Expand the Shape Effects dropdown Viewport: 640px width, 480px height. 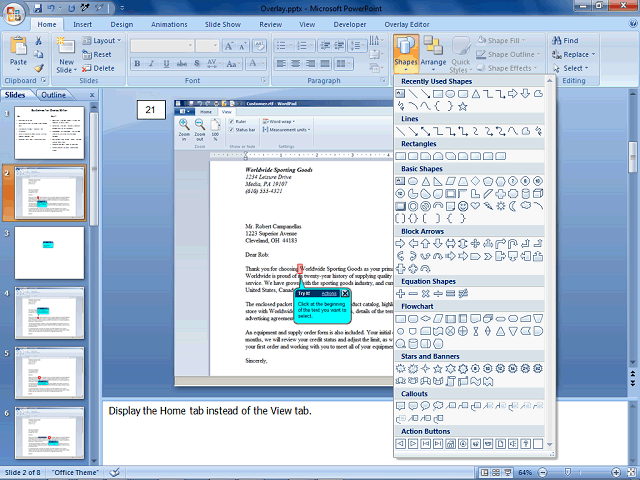507,68
